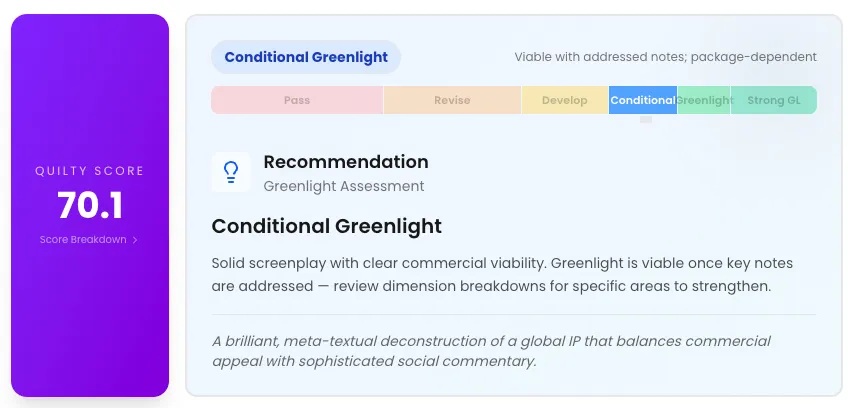850x408 pixels.
Task: Select the blue Conditional segment
Action: (x=642, y=100)
